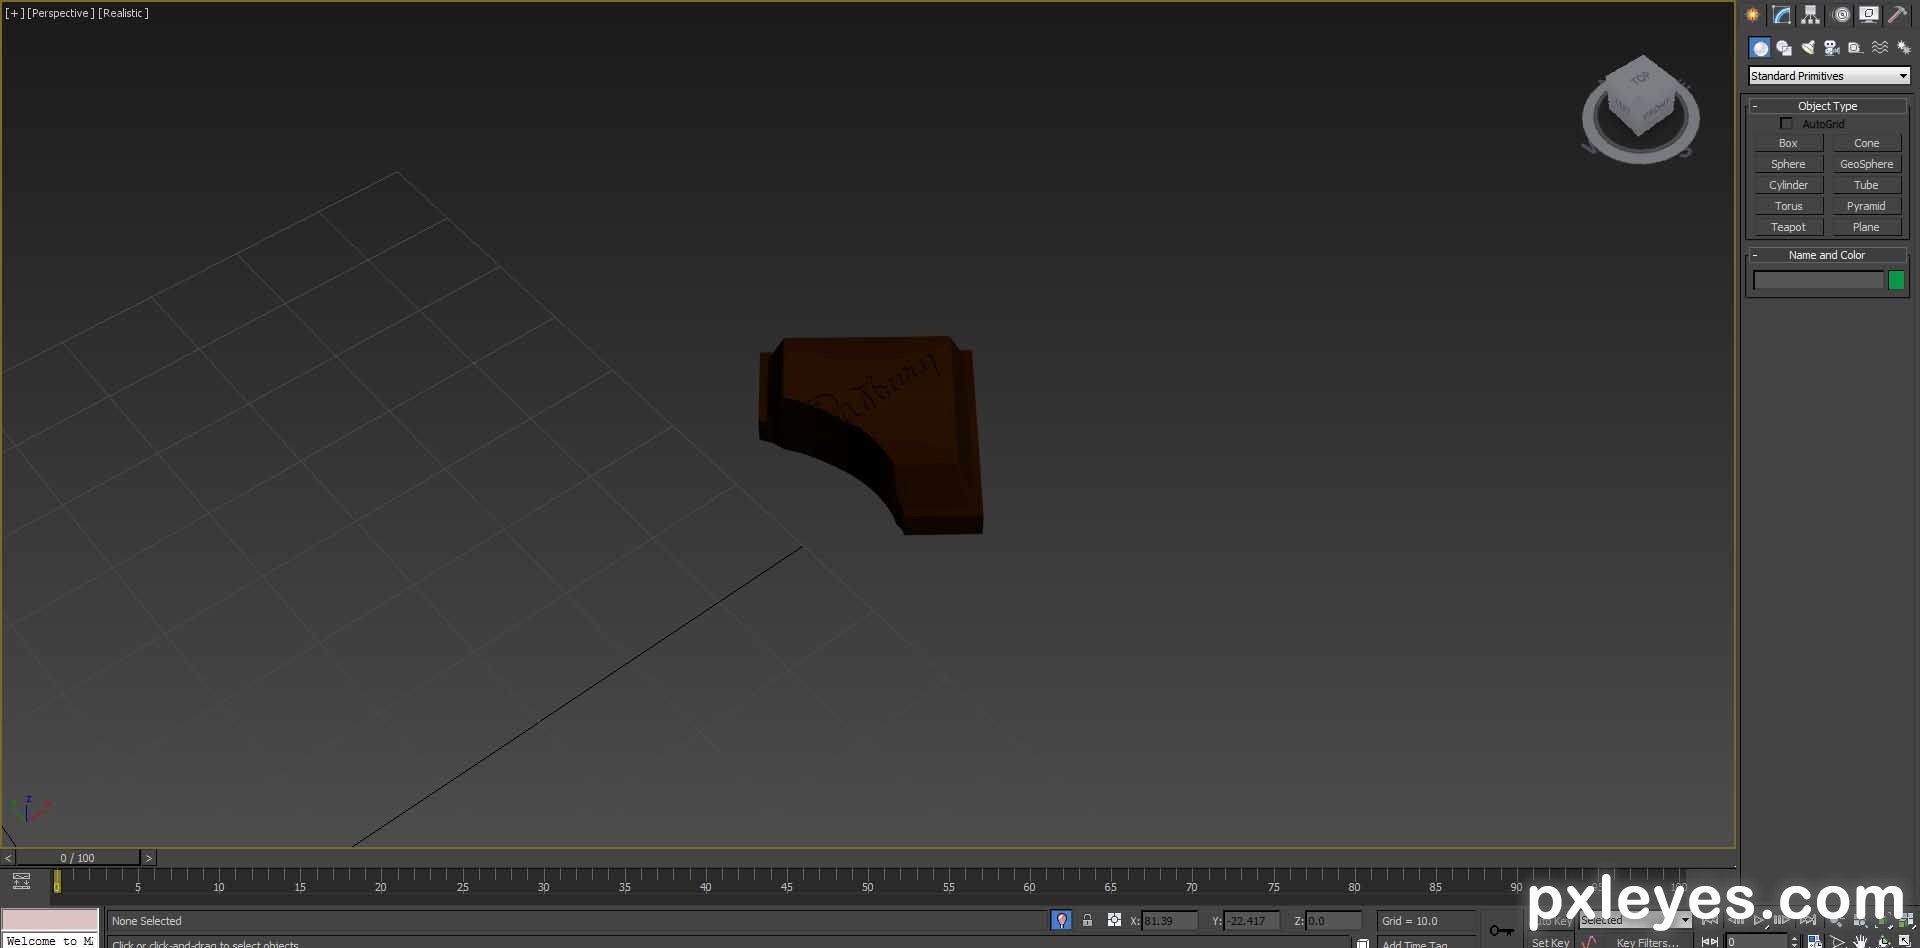Click the Plane primitive button
The width and height of the screenshot is (1920, 948).
tap(1866, 227)
